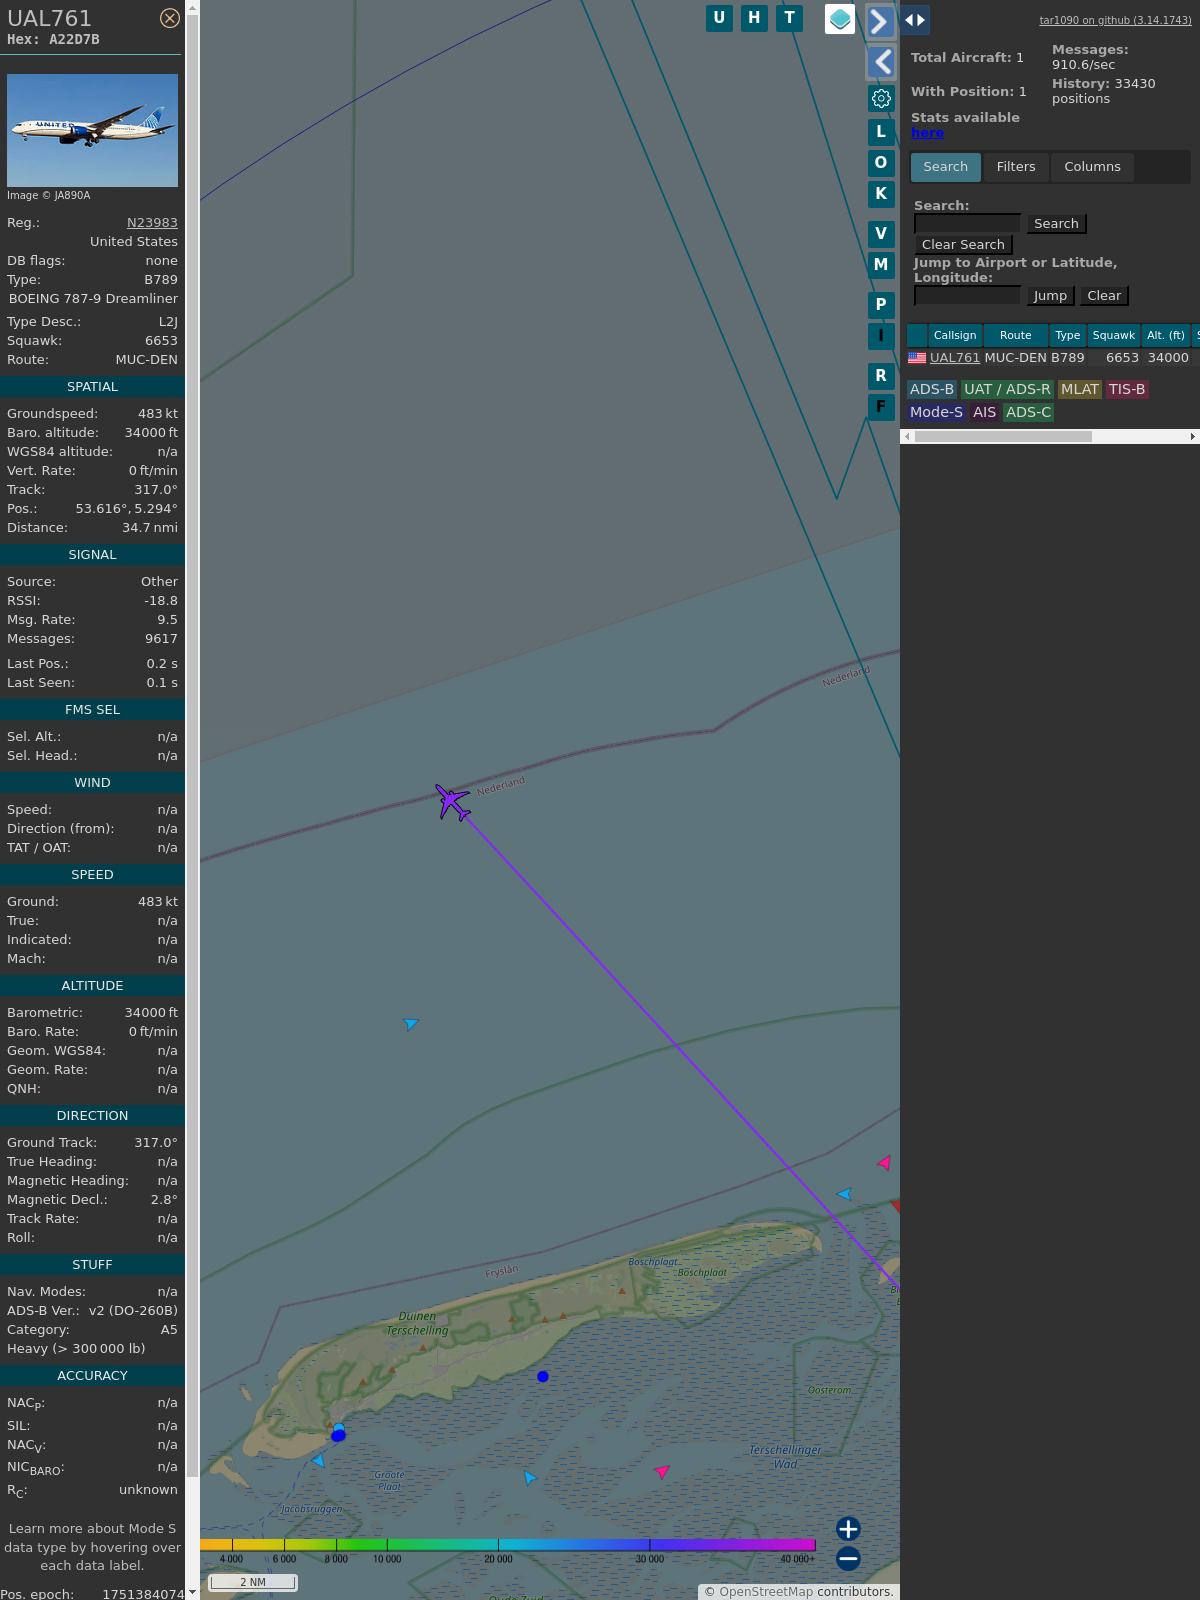Click the table horizontal scrollbar

pyautogui.click(x=1003, y=437)
